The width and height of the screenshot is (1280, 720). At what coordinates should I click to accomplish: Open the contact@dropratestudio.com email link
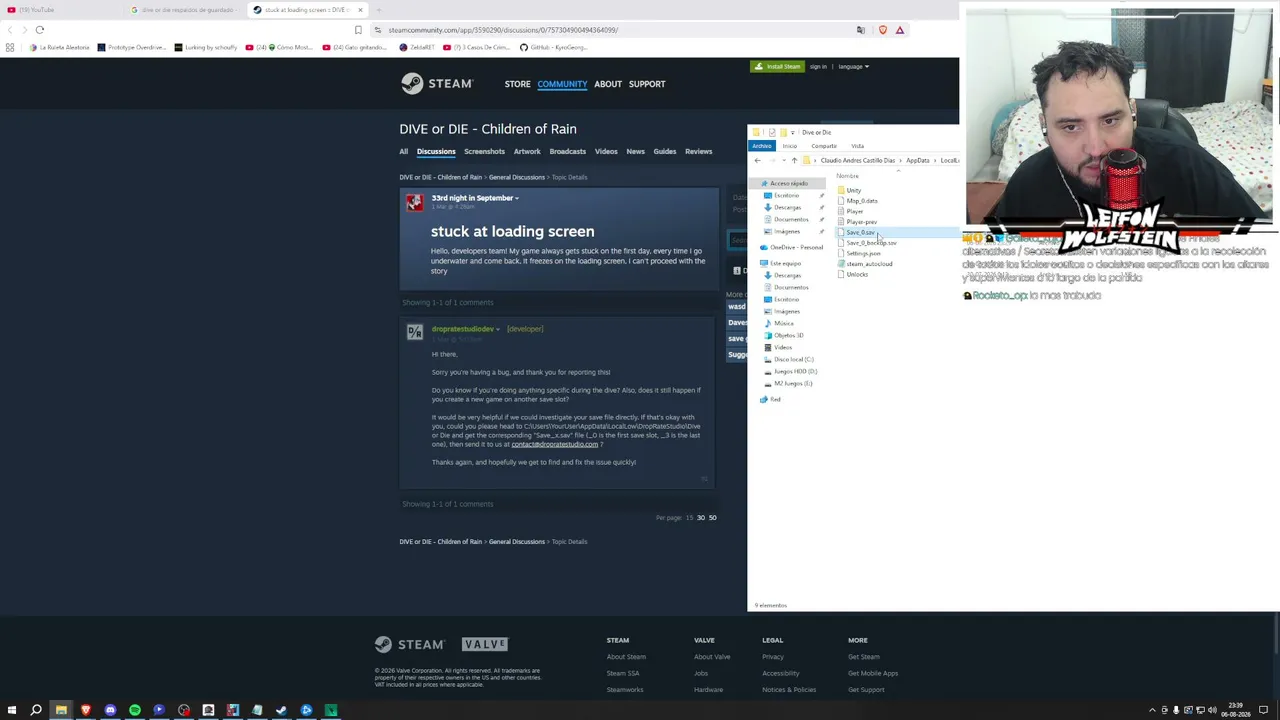point(555,444)
